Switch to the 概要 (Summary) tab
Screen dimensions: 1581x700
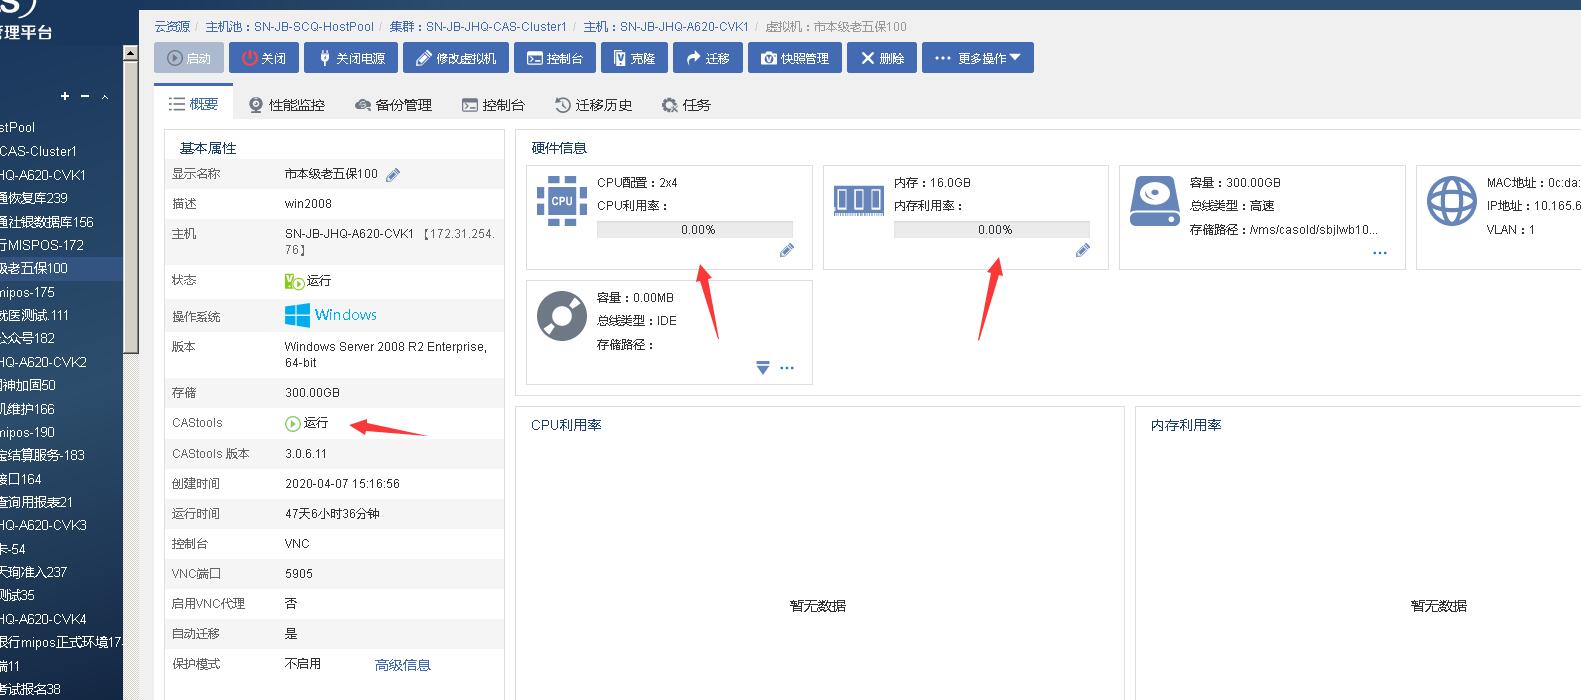click(194, 104)
